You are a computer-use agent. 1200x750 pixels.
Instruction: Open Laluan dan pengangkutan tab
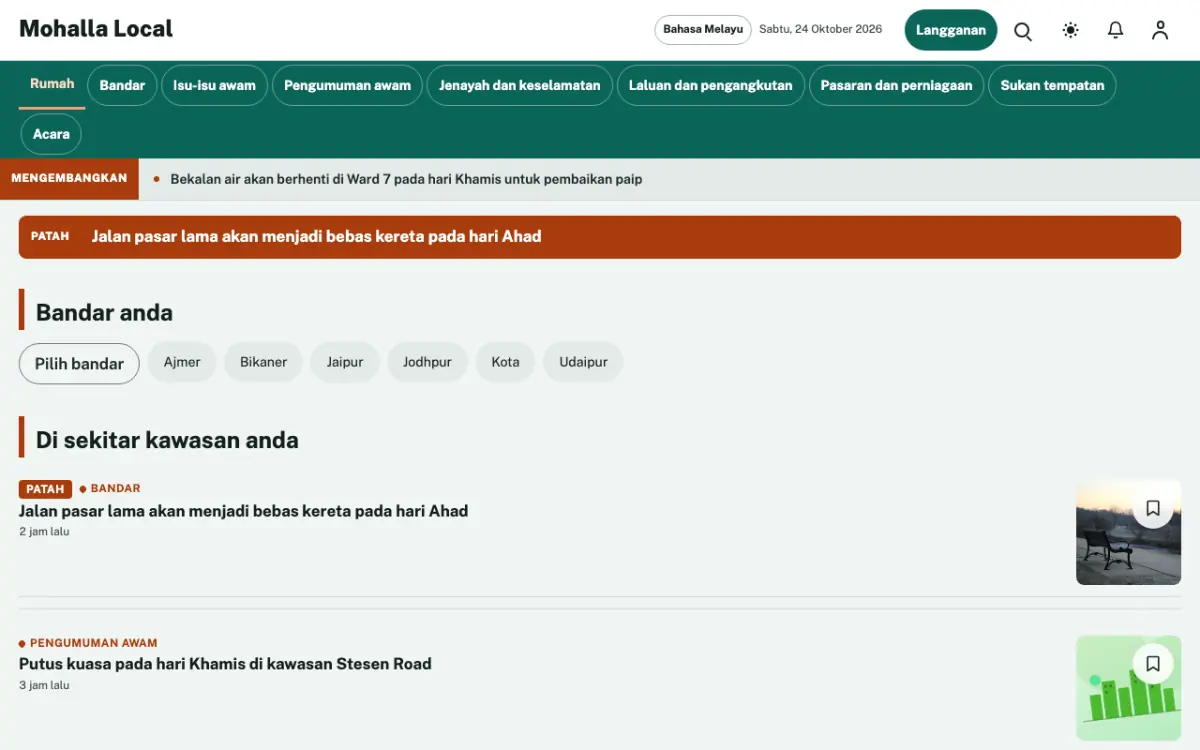[711, 85]
